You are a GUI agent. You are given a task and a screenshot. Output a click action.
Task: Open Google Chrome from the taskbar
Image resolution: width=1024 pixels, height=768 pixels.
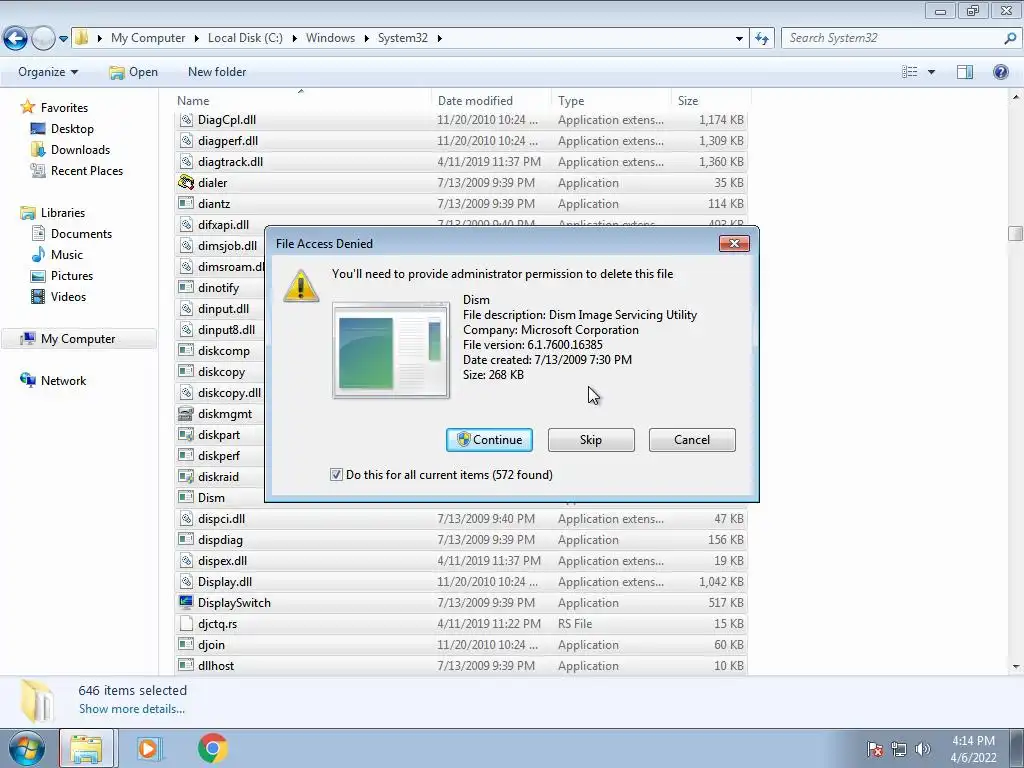point(212,748)
